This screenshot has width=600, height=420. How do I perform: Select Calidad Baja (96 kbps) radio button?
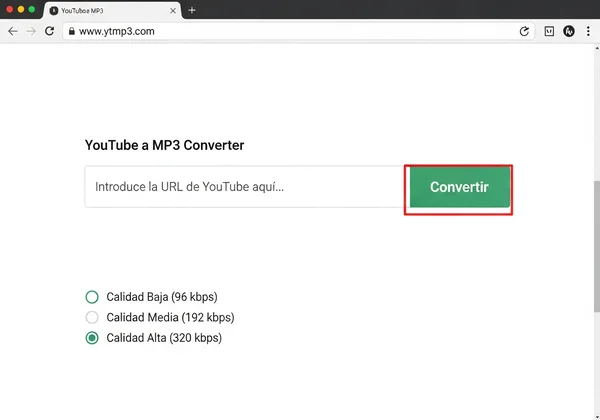92,297
